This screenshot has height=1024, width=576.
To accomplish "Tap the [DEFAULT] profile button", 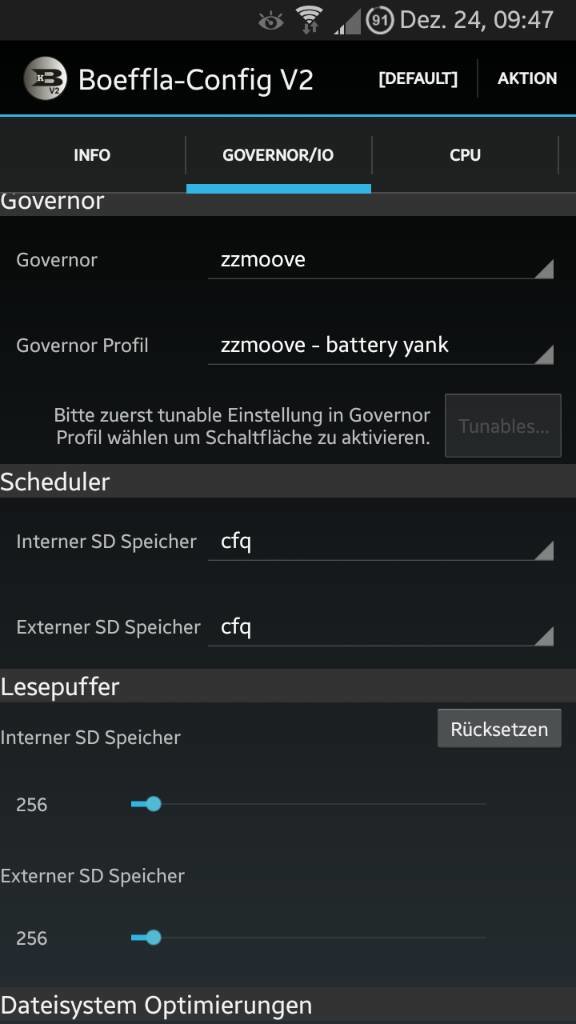I will pyautogui.click(x=418, y=78).
